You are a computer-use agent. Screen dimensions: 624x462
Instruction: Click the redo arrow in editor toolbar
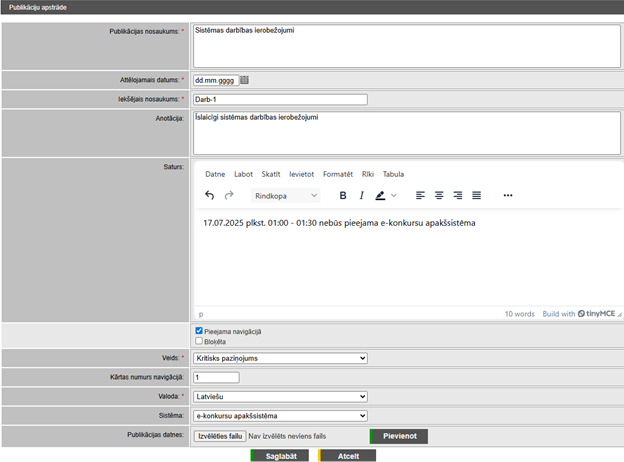229,195
